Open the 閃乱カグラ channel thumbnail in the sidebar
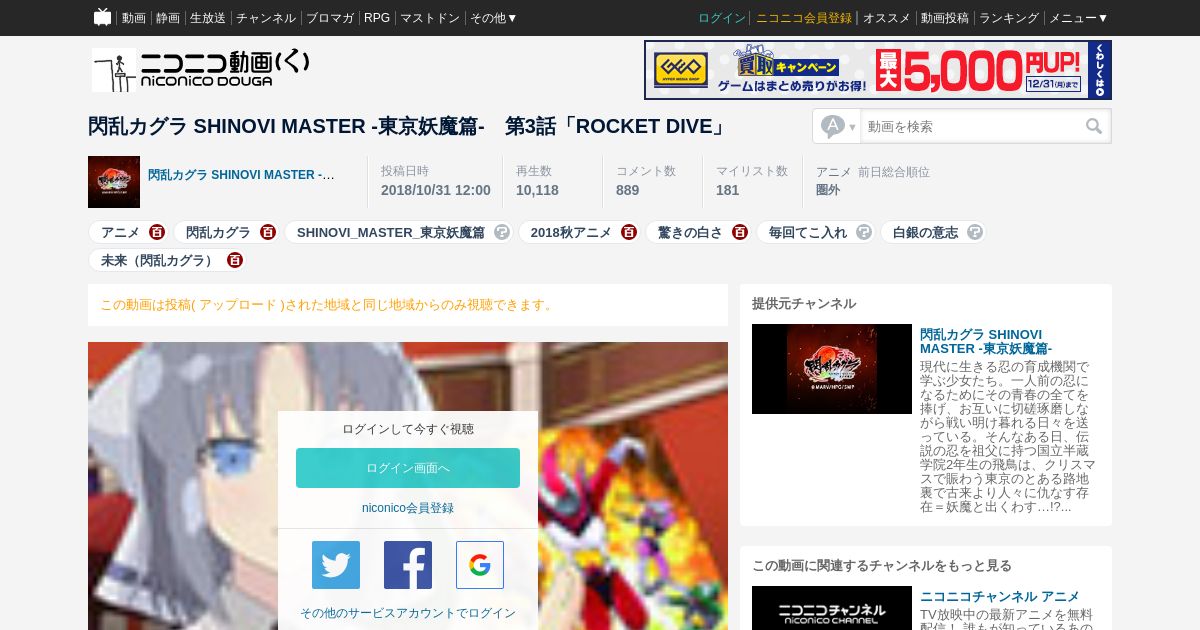 832,369
